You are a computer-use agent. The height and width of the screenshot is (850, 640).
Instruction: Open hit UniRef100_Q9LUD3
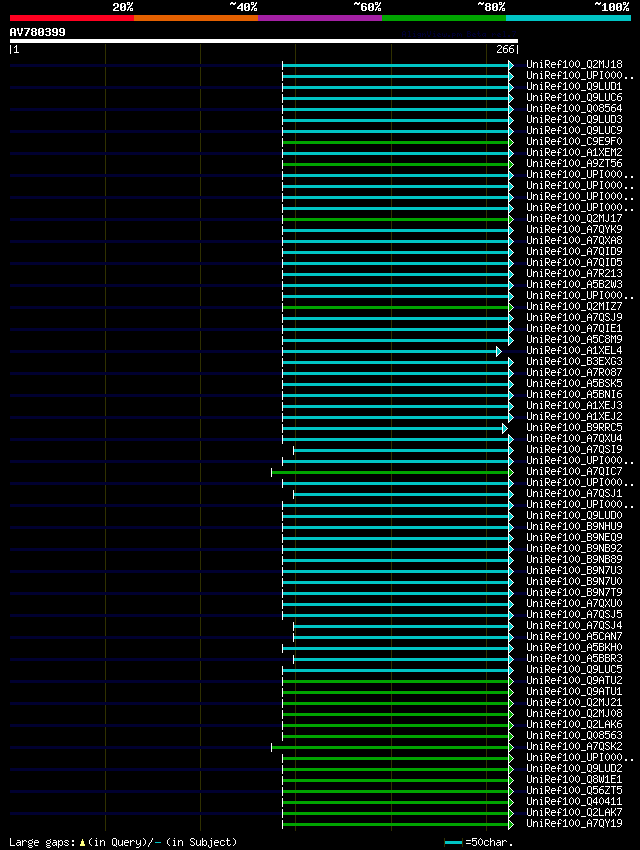(x=574, y=119)
